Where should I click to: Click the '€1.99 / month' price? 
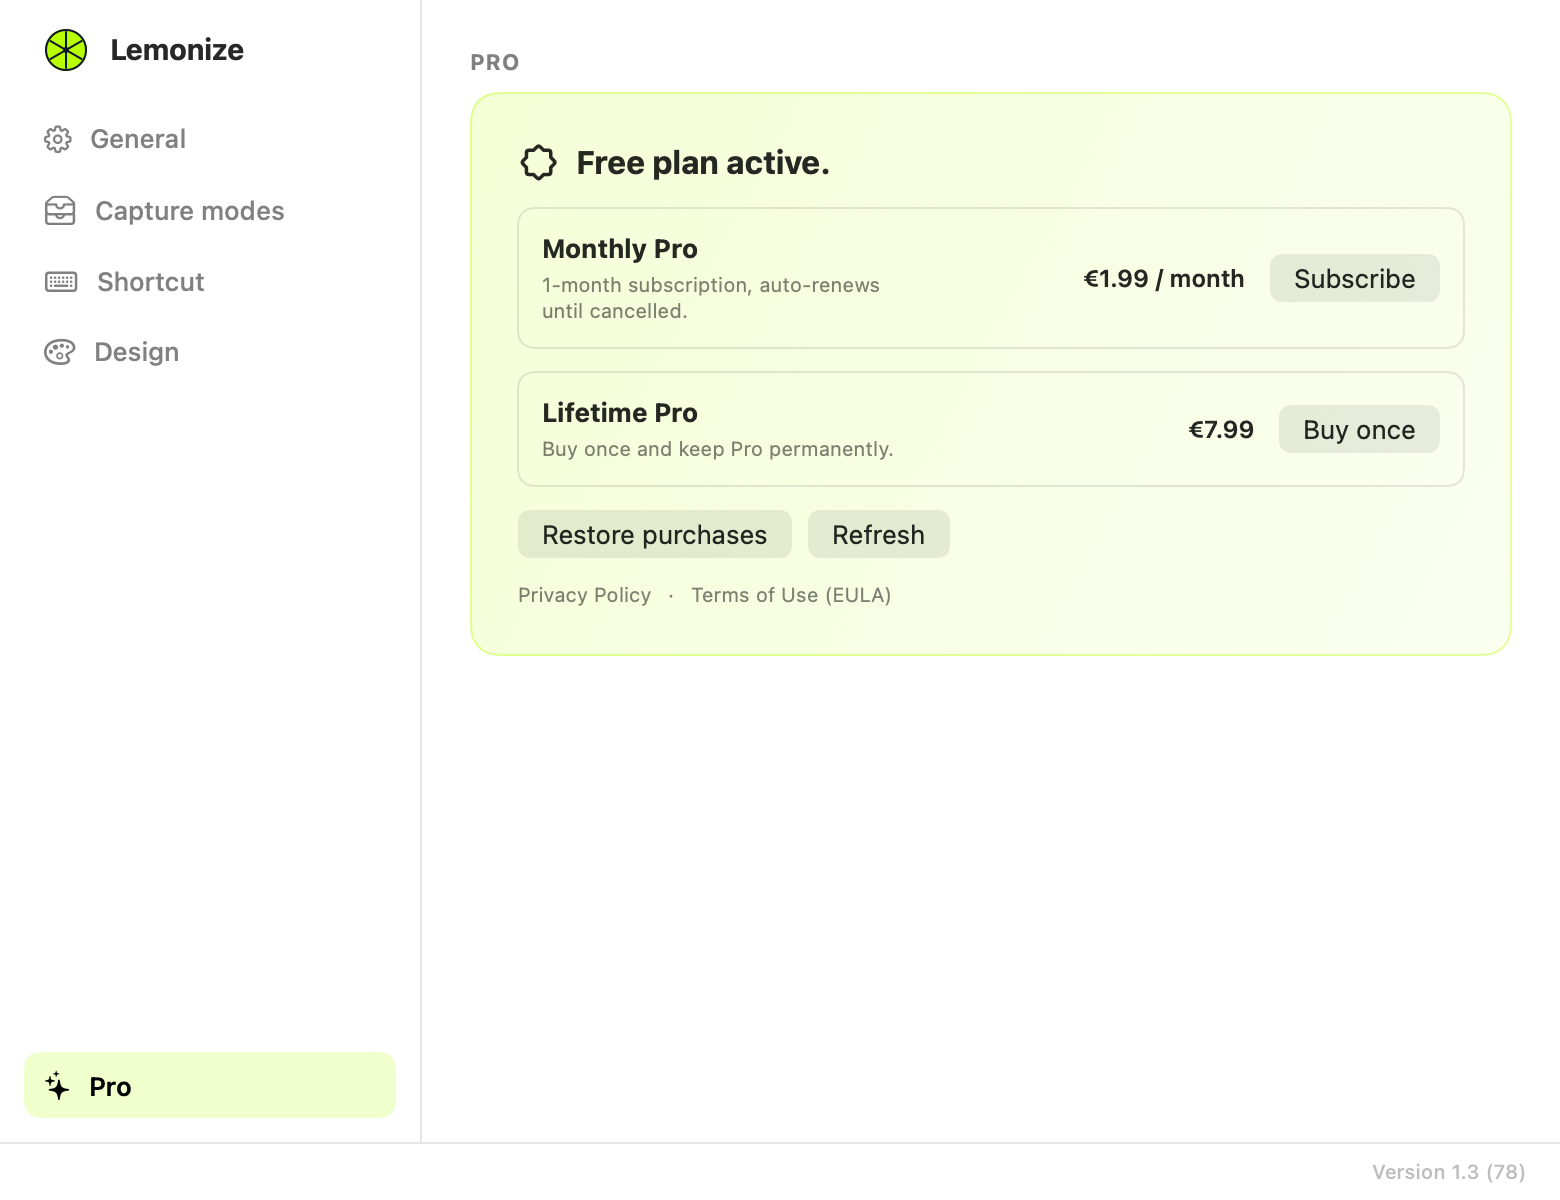tap(1164, 278)
